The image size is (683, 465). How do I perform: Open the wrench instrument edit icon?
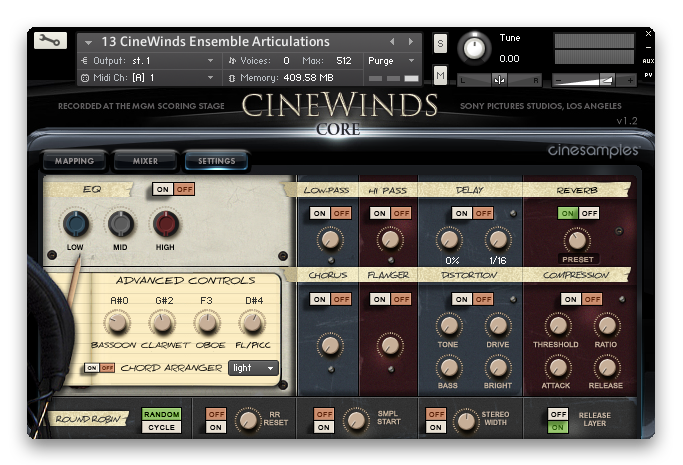tap(50, 40)
